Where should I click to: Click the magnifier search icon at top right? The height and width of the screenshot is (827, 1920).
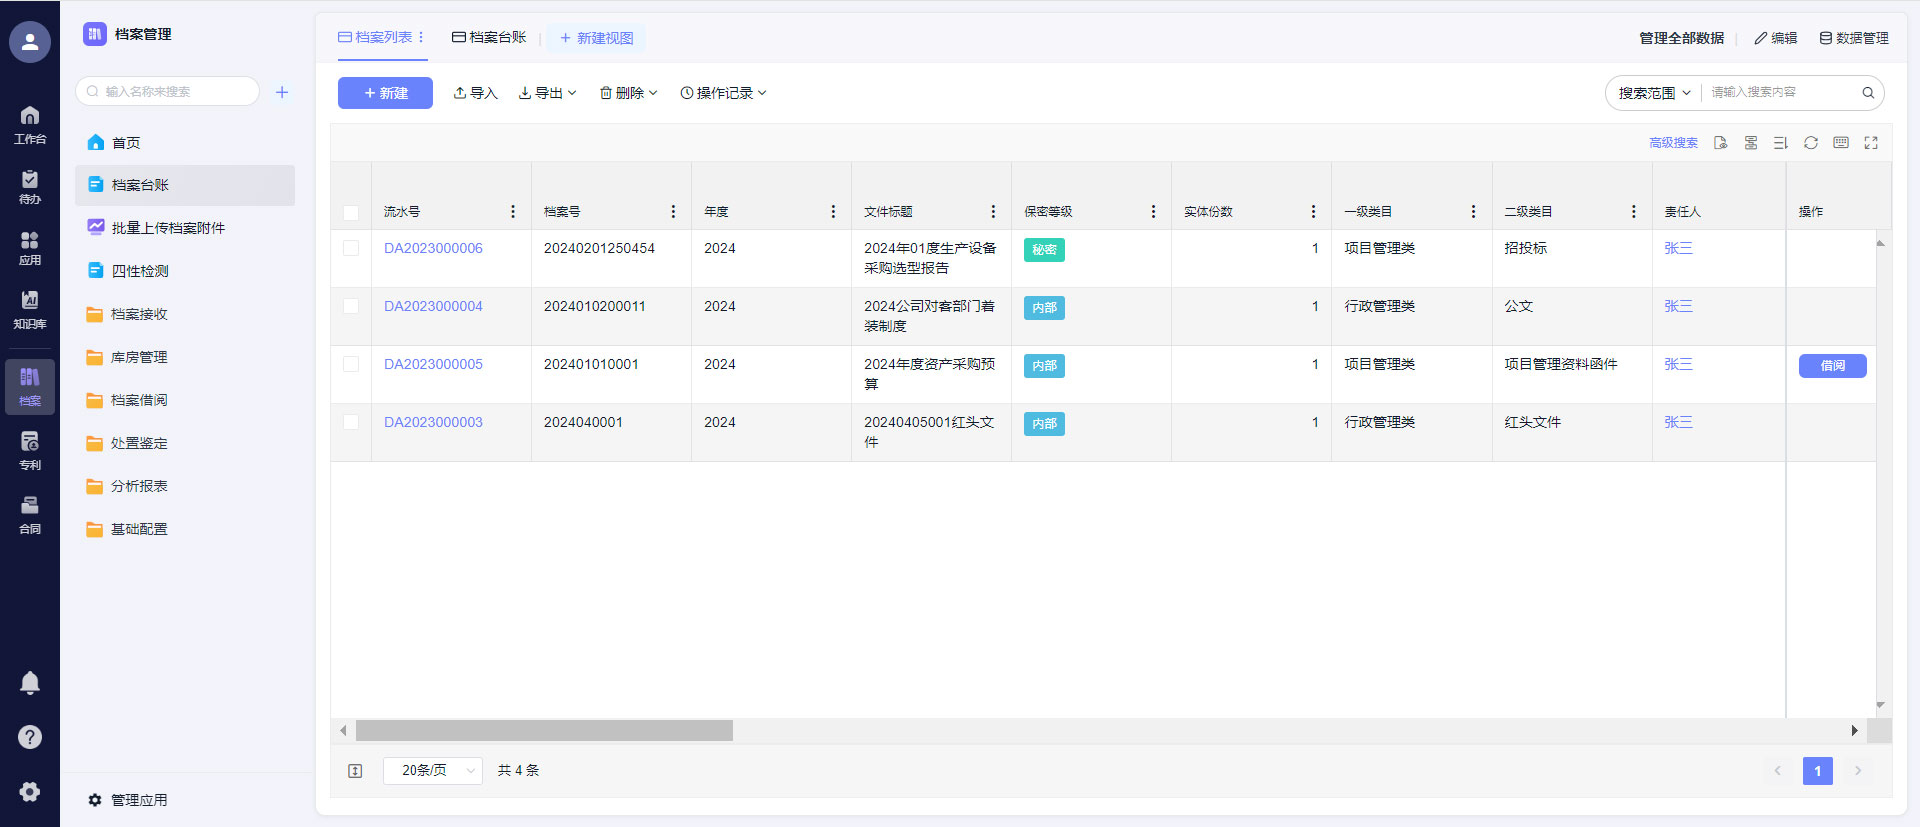(x=1867, y=93)
